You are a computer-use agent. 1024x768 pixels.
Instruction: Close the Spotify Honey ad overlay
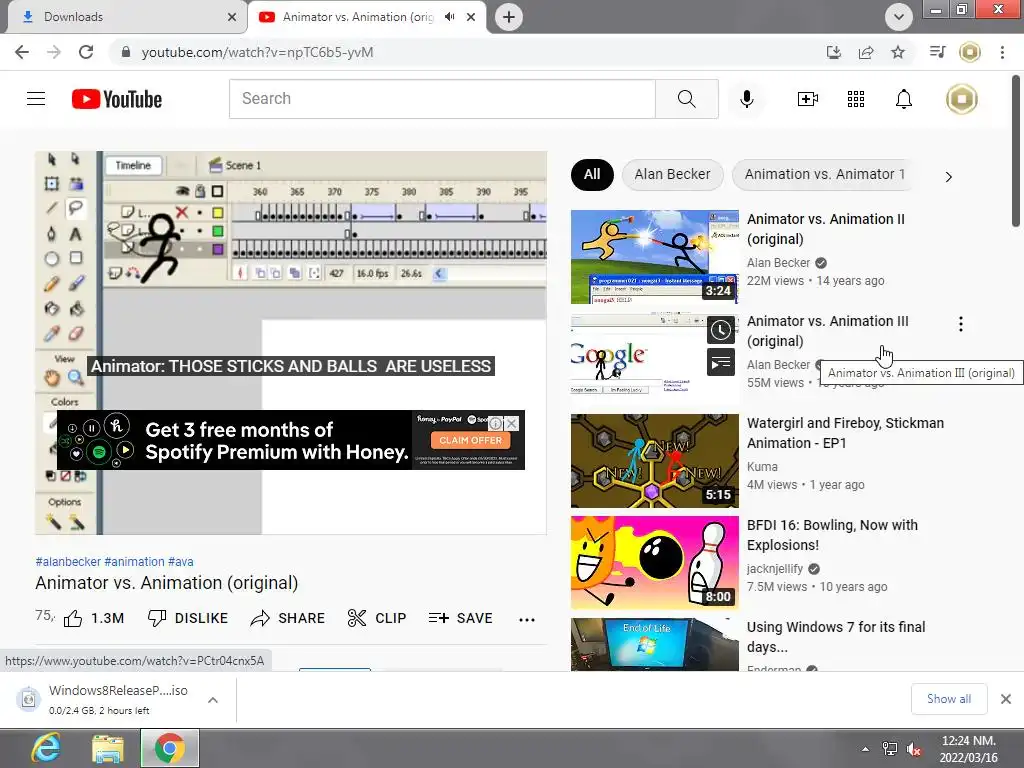(512, 423)
